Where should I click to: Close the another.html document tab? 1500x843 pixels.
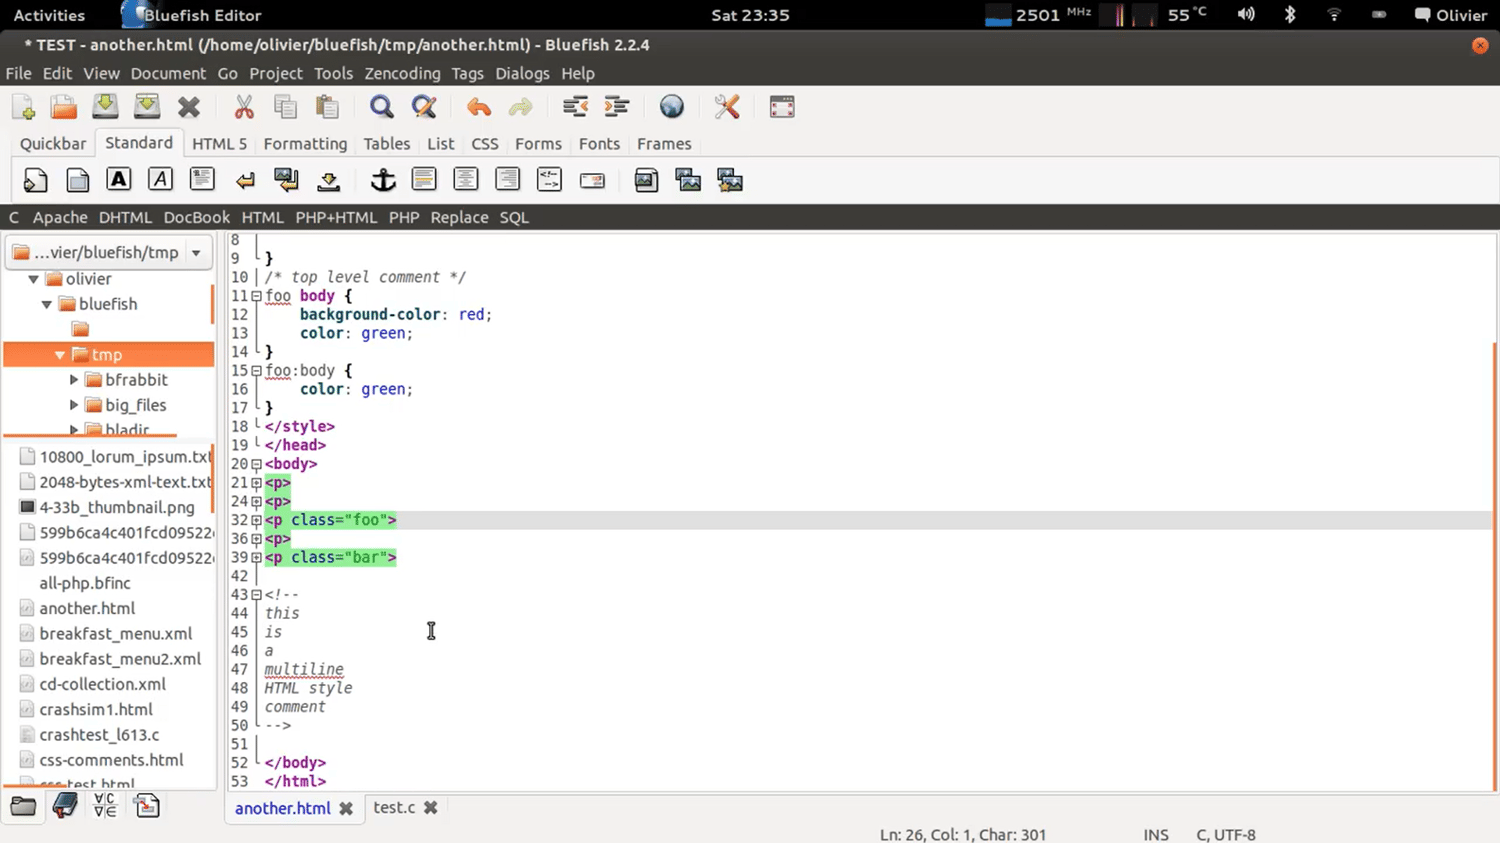pos(346,808)
